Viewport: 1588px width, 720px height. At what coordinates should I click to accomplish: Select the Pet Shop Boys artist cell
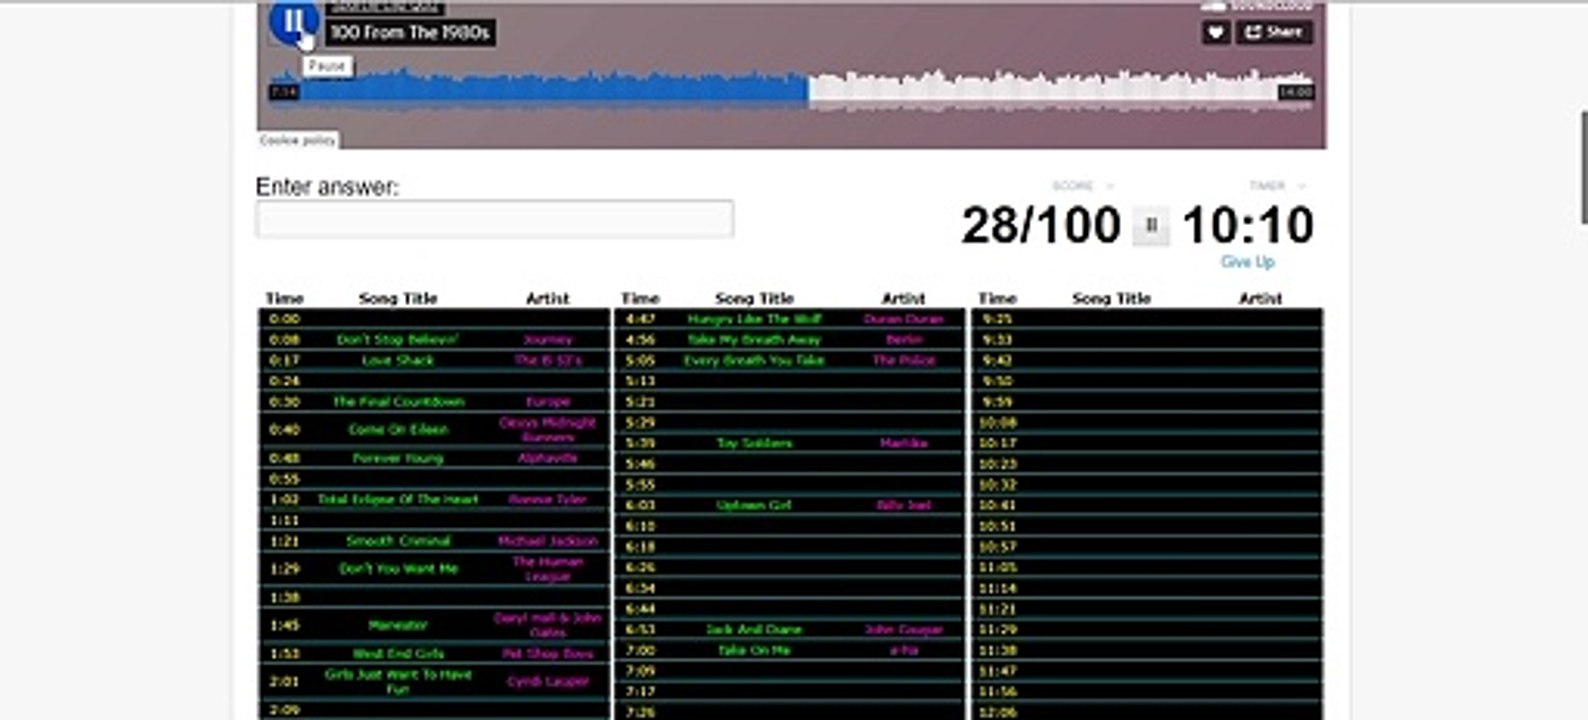click(547, 654)
